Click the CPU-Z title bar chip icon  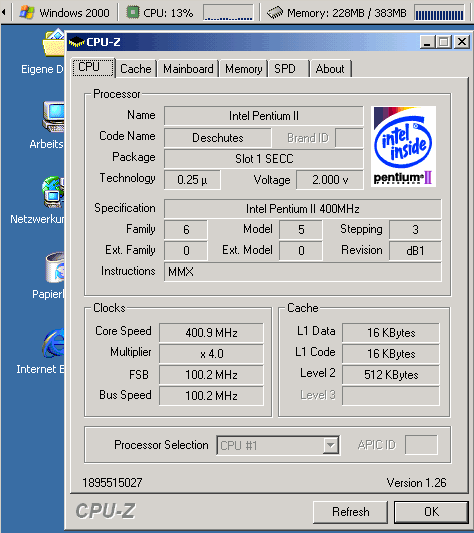[x=77, y=42]
